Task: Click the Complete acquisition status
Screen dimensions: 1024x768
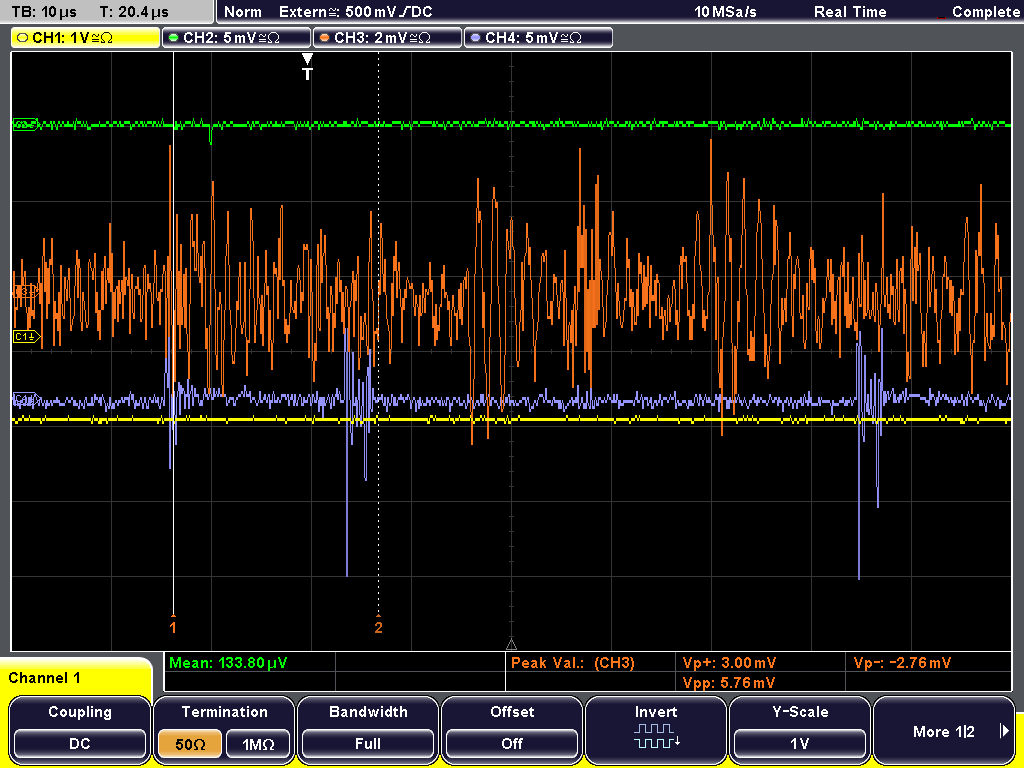Action: (x=985, y=12)
